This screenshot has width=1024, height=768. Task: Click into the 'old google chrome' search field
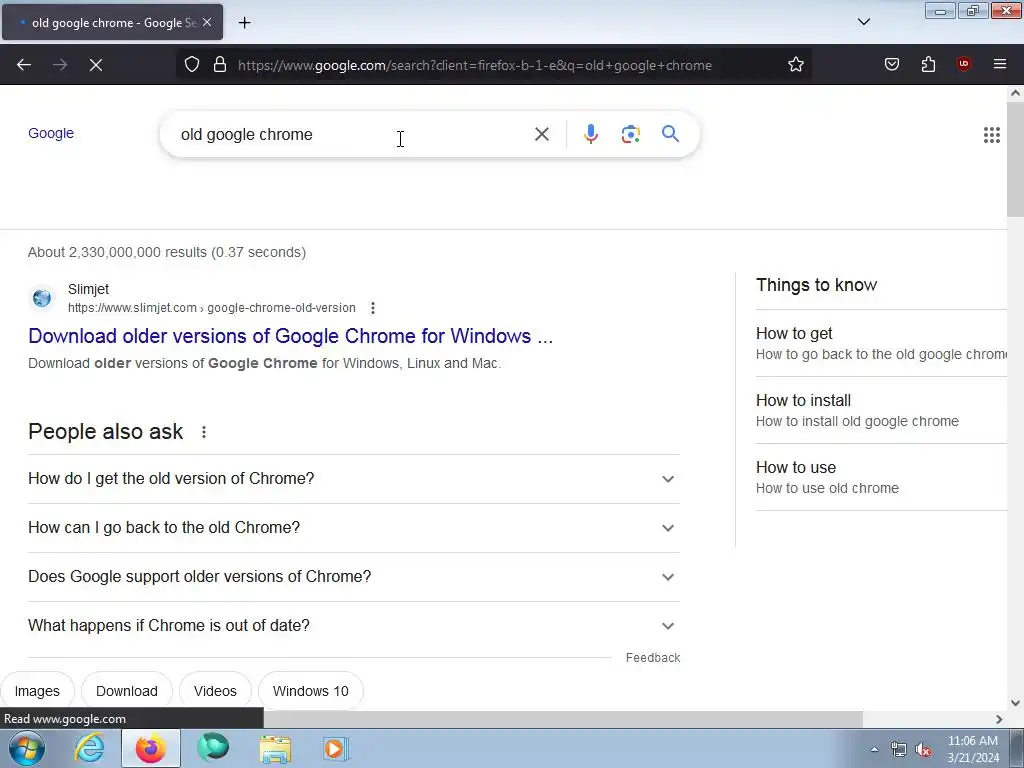coord(353,135)
